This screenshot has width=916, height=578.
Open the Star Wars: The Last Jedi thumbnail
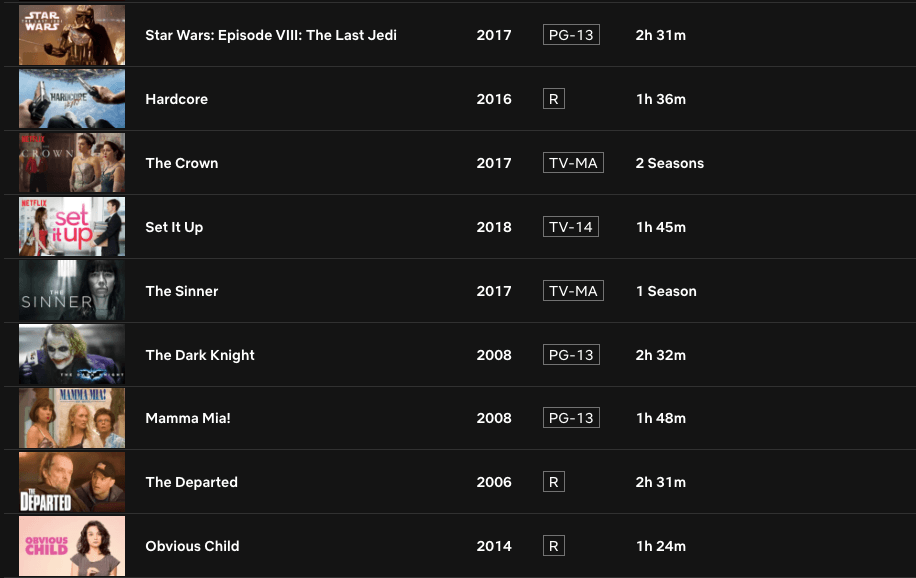coord(72,35)
